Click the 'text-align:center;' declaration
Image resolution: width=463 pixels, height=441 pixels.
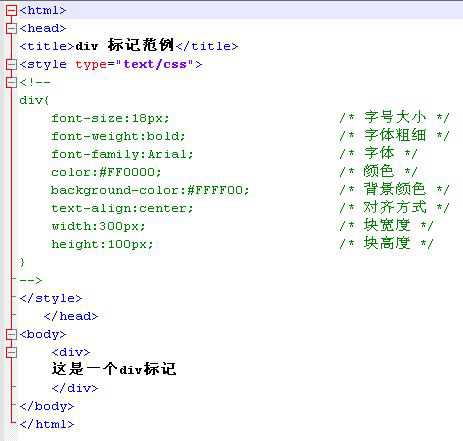tap(122, 208)
